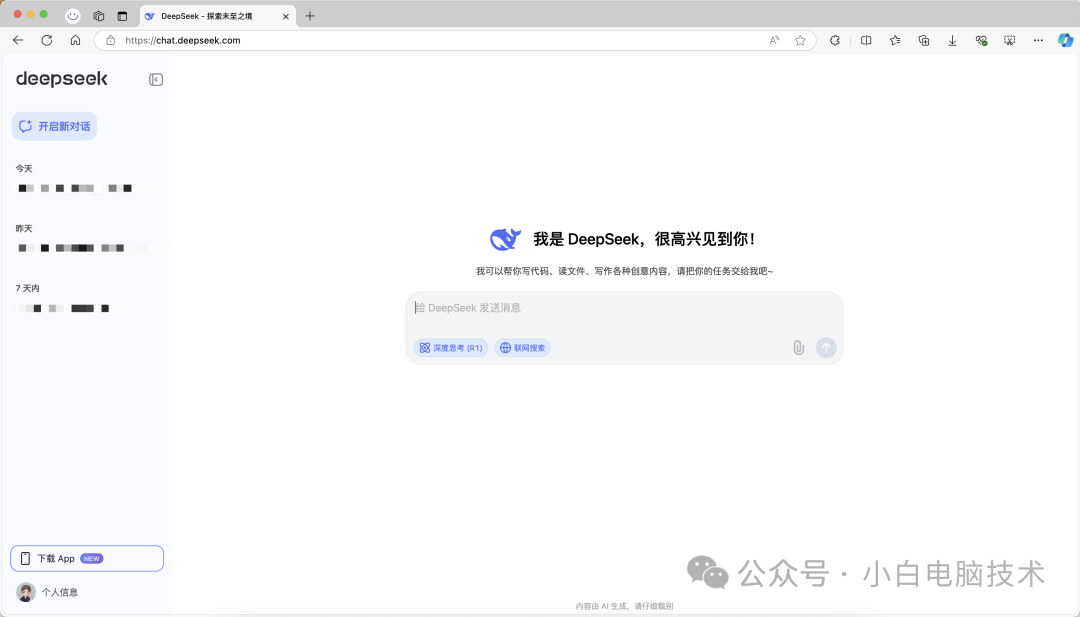The image size is (1080, 617).
Task: Click the NEW badge on 下载 App
Action: pyautogui.click(x=92, y=558)
